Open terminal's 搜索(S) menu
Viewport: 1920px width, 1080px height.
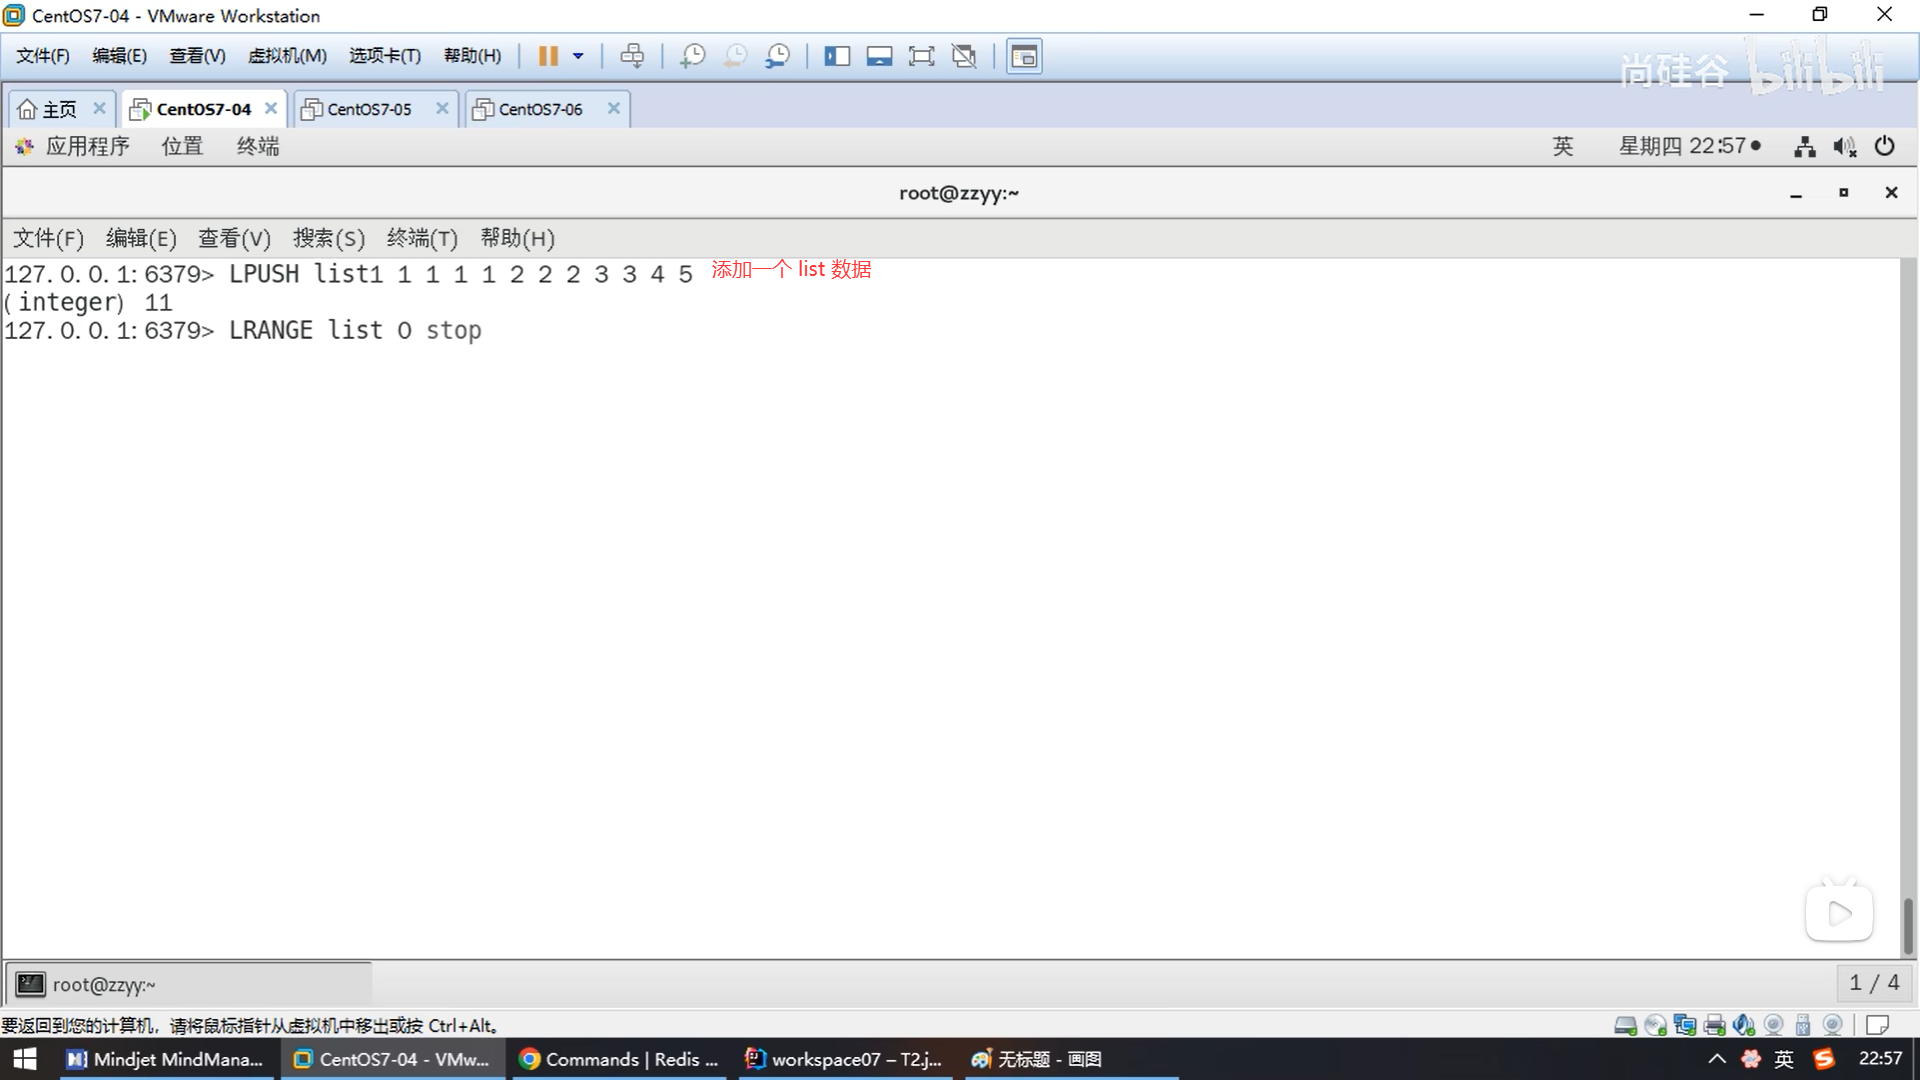328,238
